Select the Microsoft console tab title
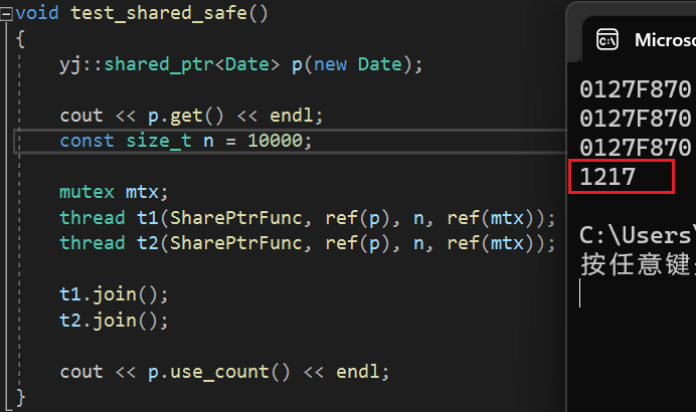Image resolution: width=697 pixels, height=412 pixels. click(665, 40)
